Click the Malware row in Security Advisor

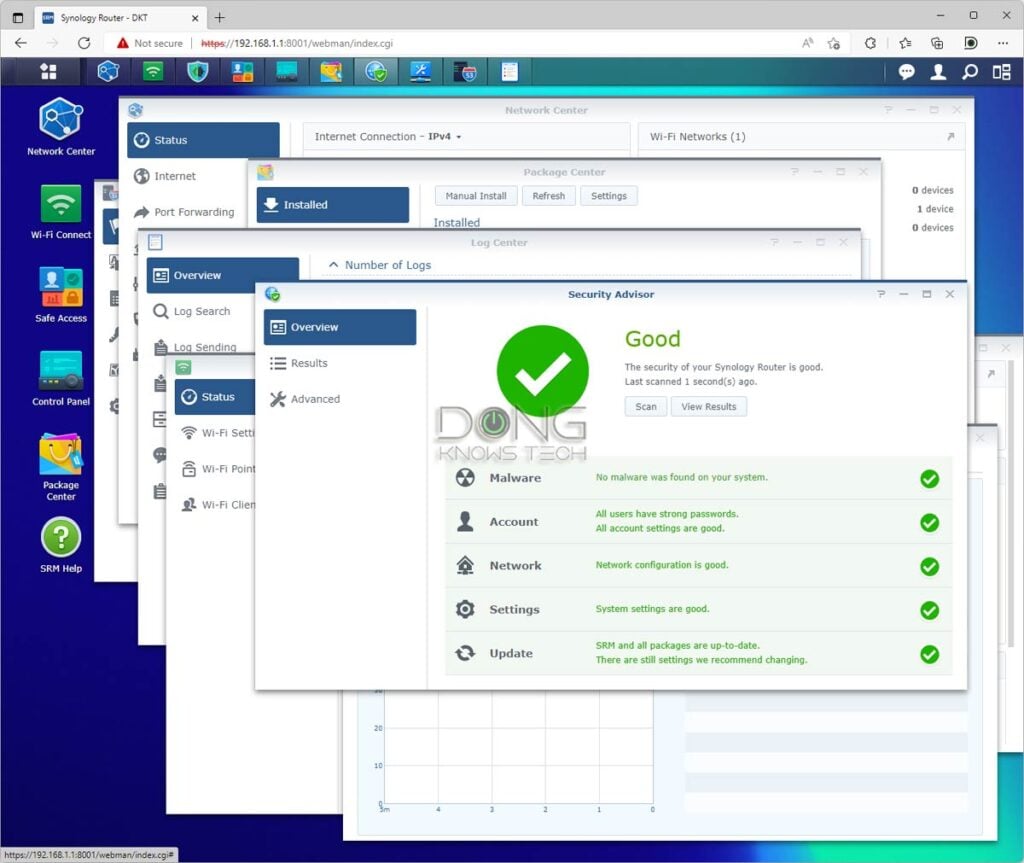698,478
